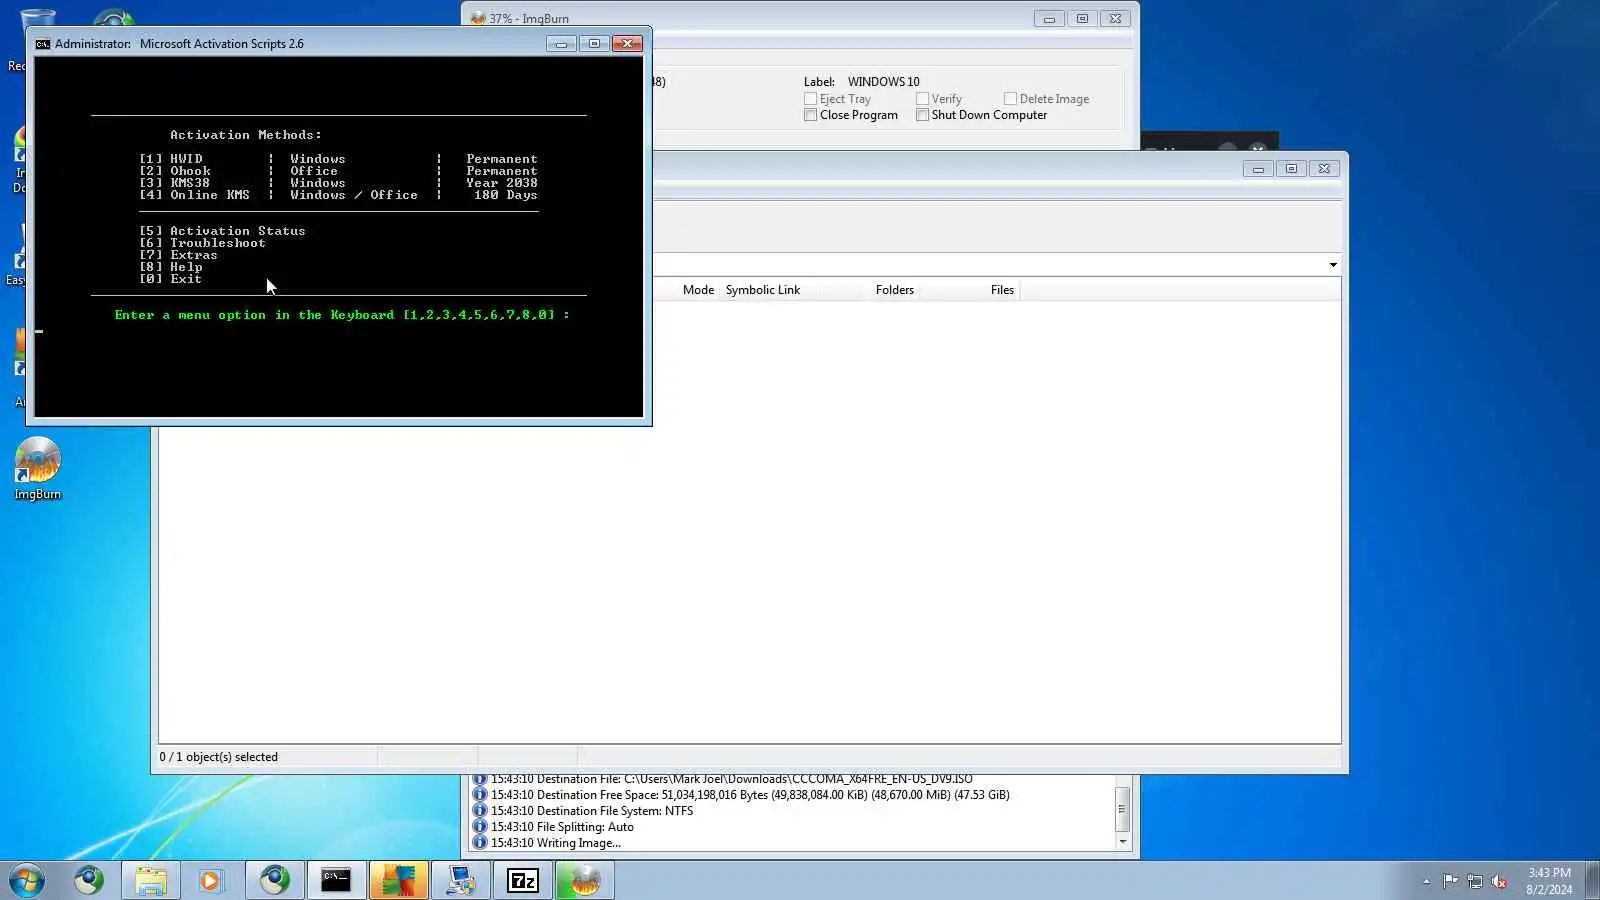The image size is (1600, 900).
Task: Click the '[5] Activation Status' line
Action: point(222,231)
